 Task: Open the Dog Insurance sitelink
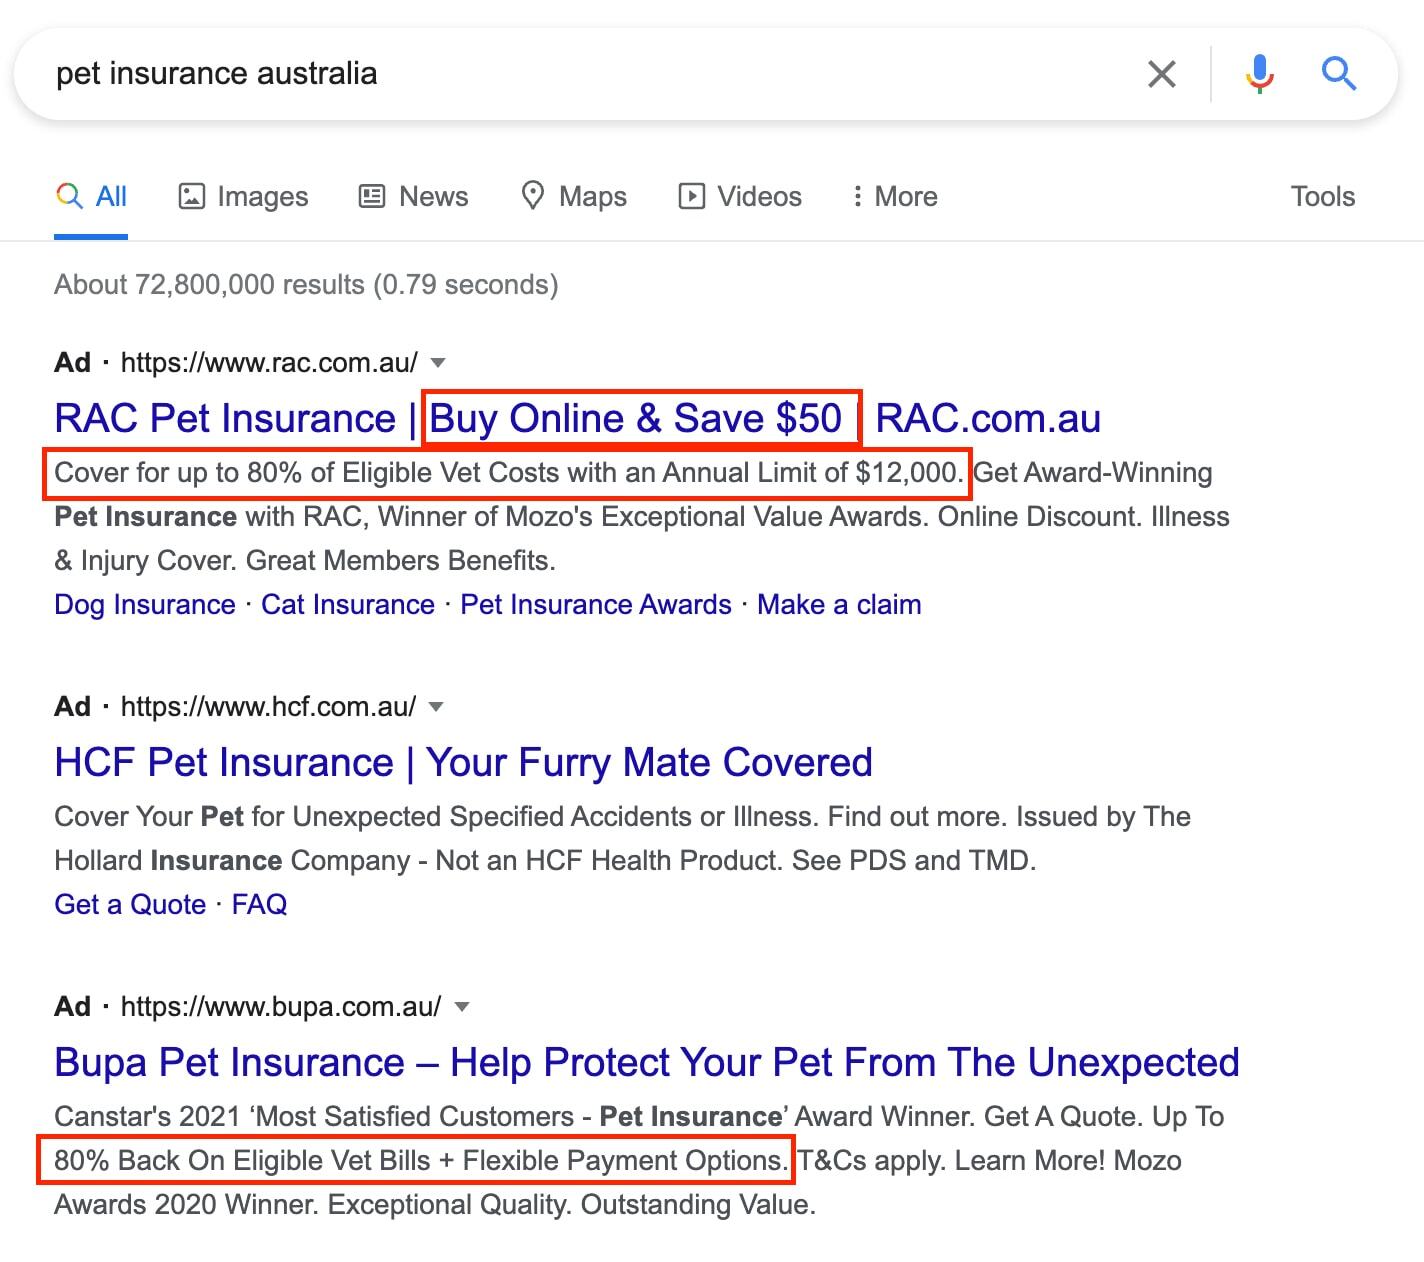[x=145, y=605]
